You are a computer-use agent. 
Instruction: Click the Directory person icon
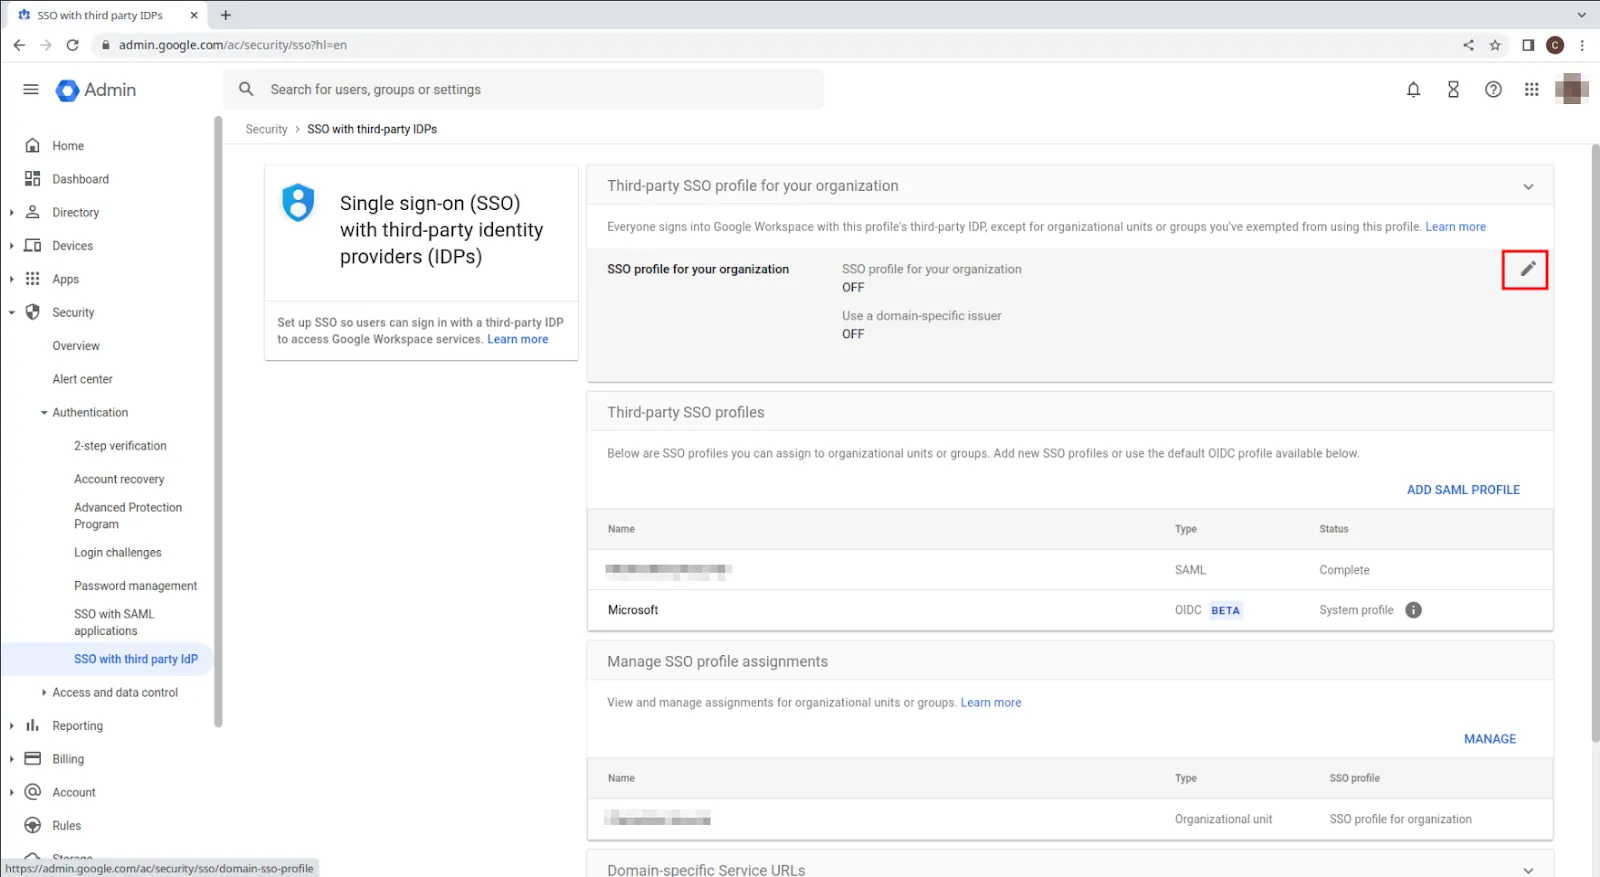pyautogui.click(x=32, y=212)
